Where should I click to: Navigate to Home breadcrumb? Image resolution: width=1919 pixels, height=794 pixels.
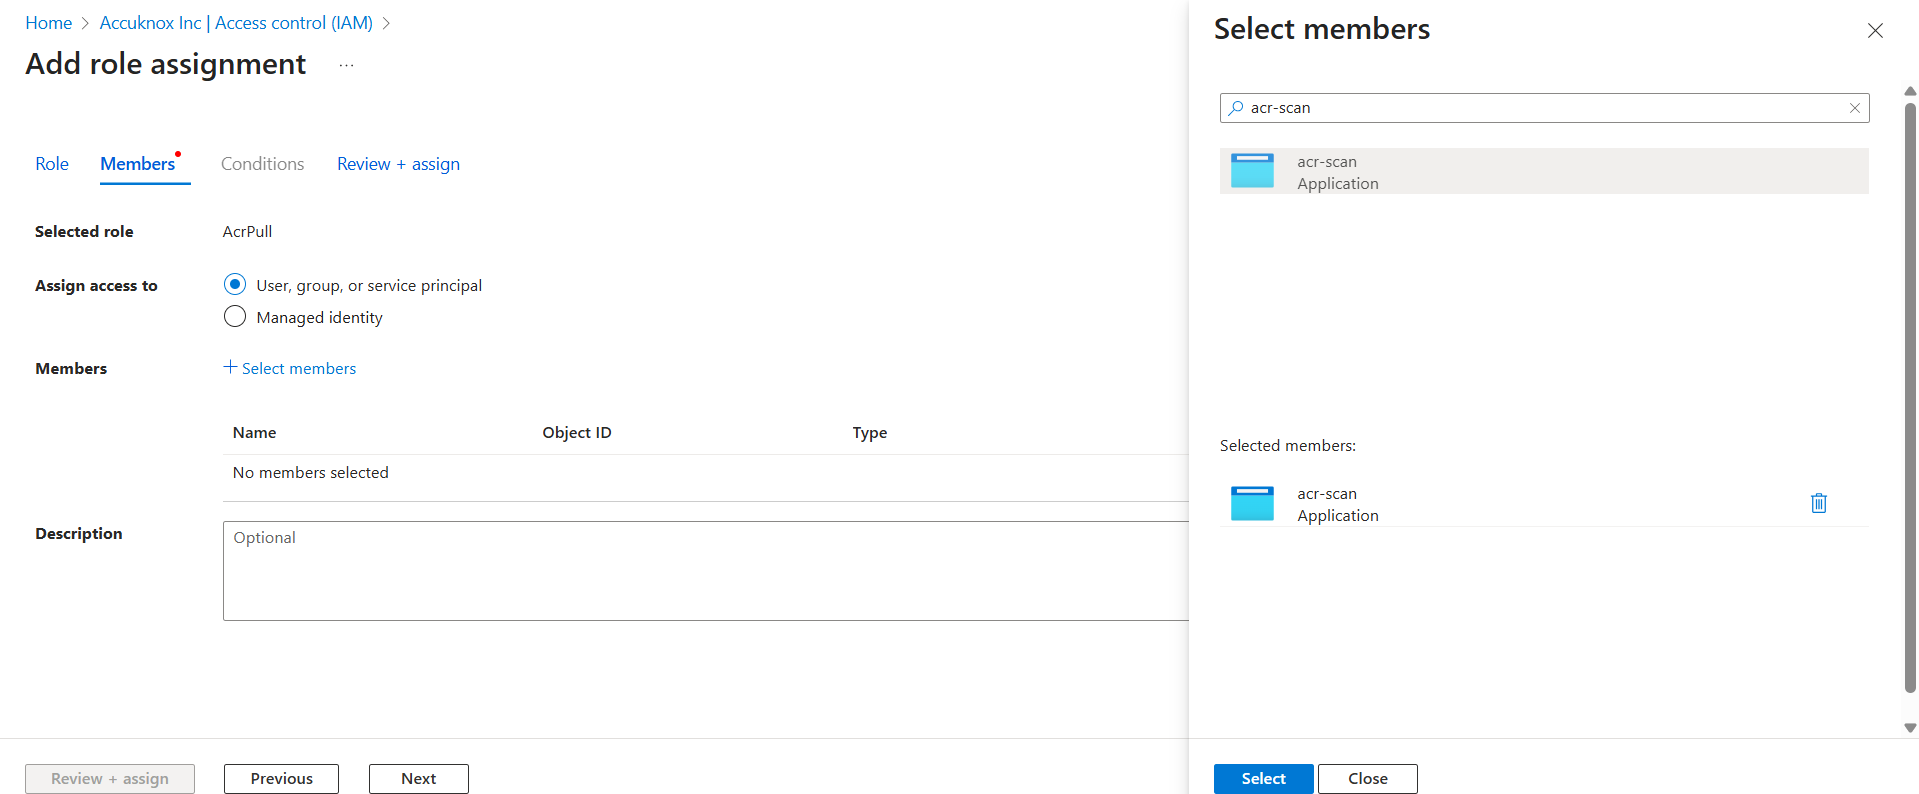pos(49,23)
